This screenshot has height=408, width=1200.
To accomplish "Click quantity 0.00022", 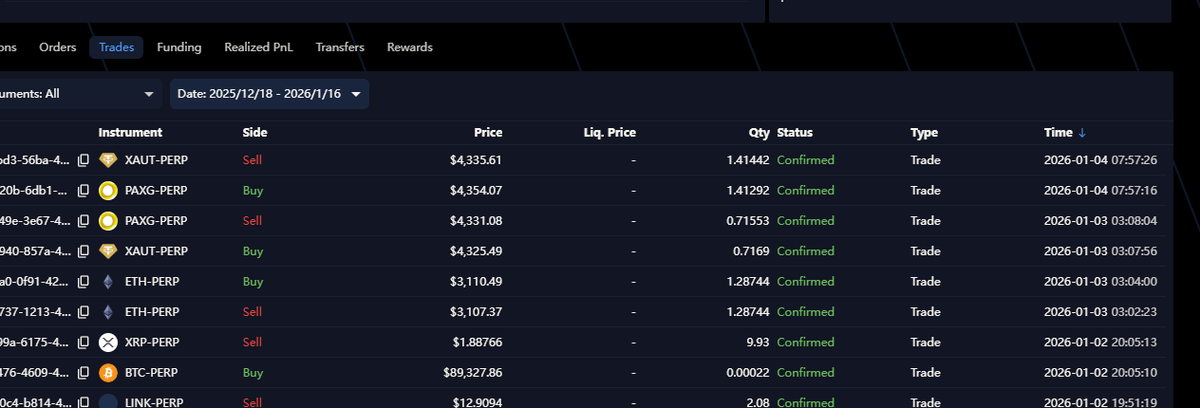I will tap(747, 373).
